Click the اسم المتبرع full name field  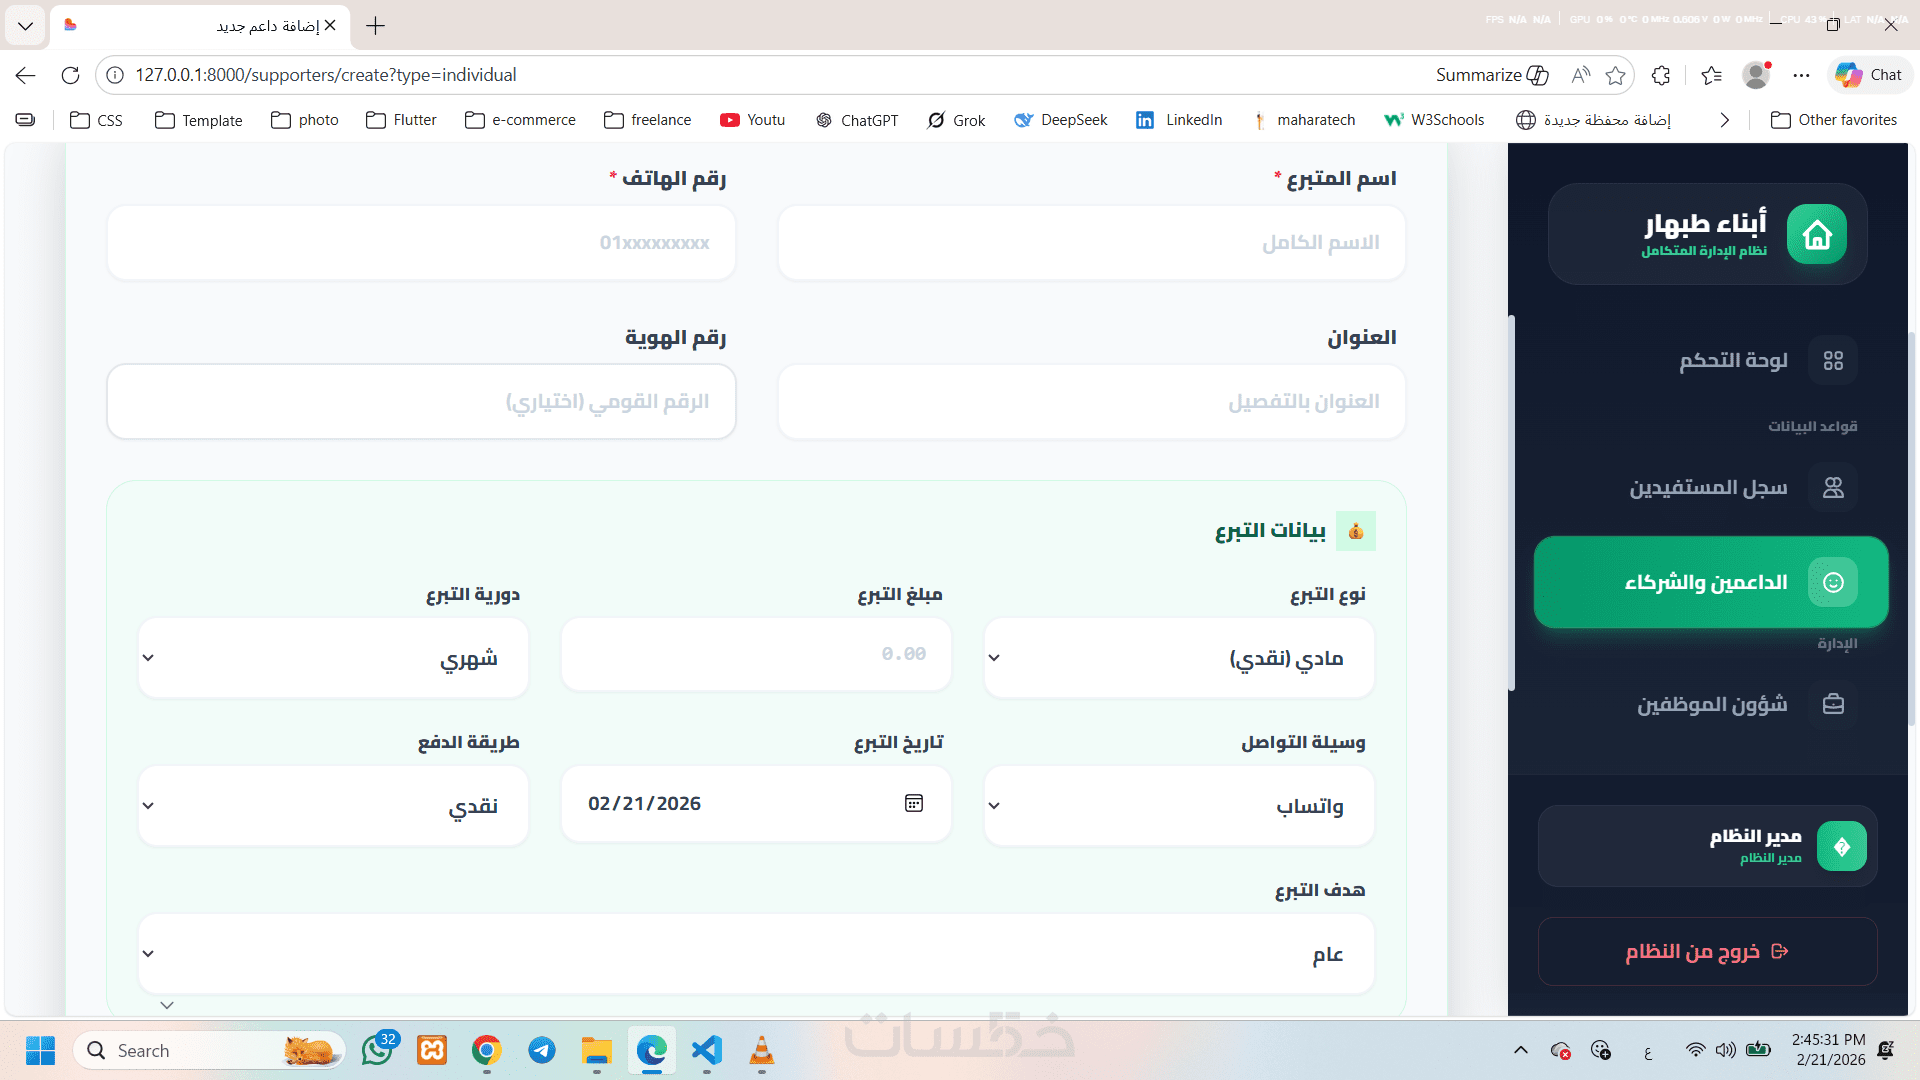pos(1091,243)
